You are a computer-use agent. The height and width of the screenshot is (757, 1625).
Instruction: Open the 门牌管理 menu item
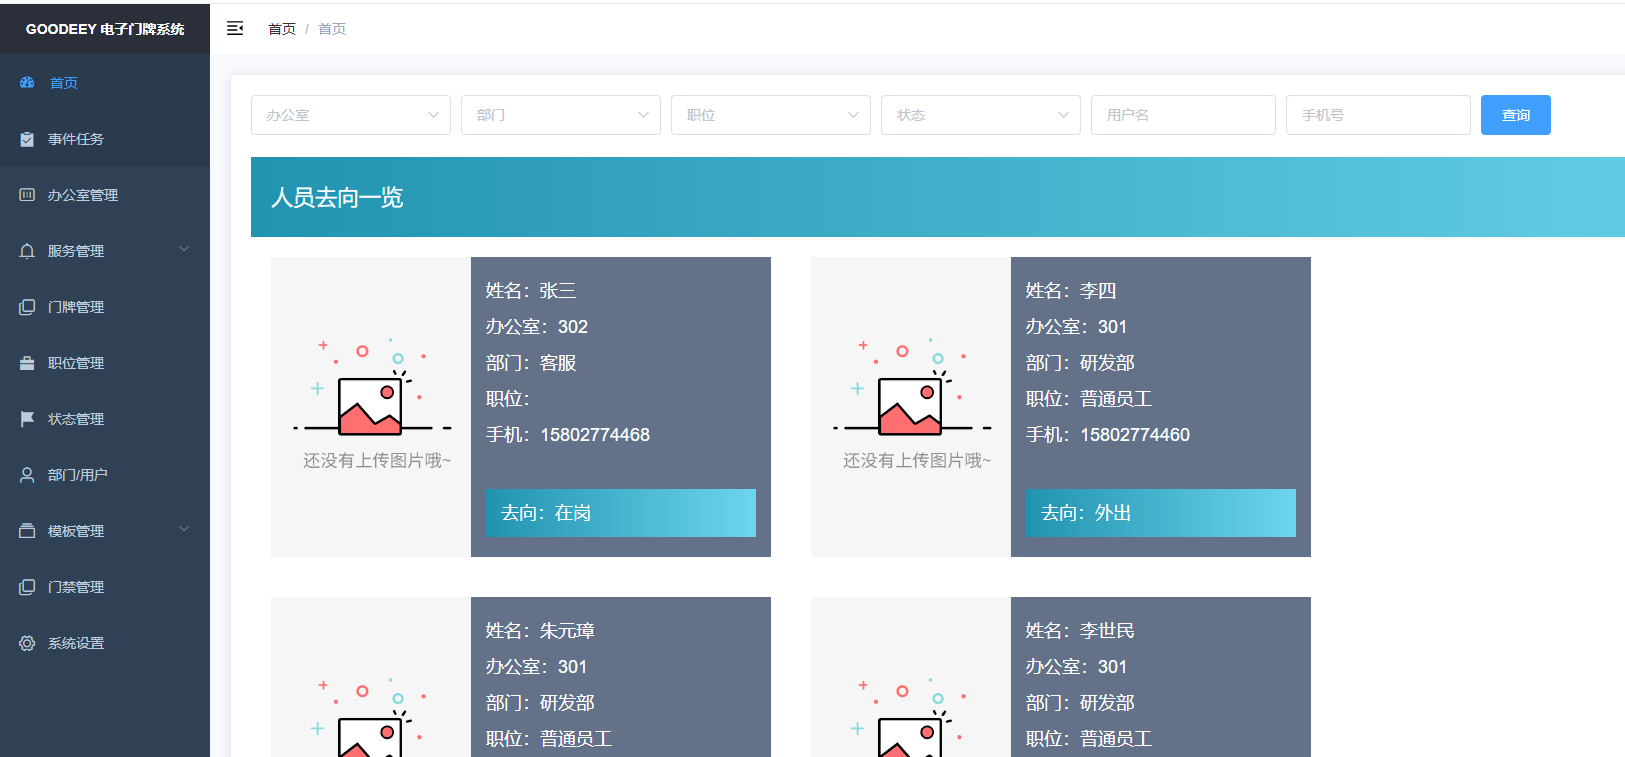click(x=76, y=307)
